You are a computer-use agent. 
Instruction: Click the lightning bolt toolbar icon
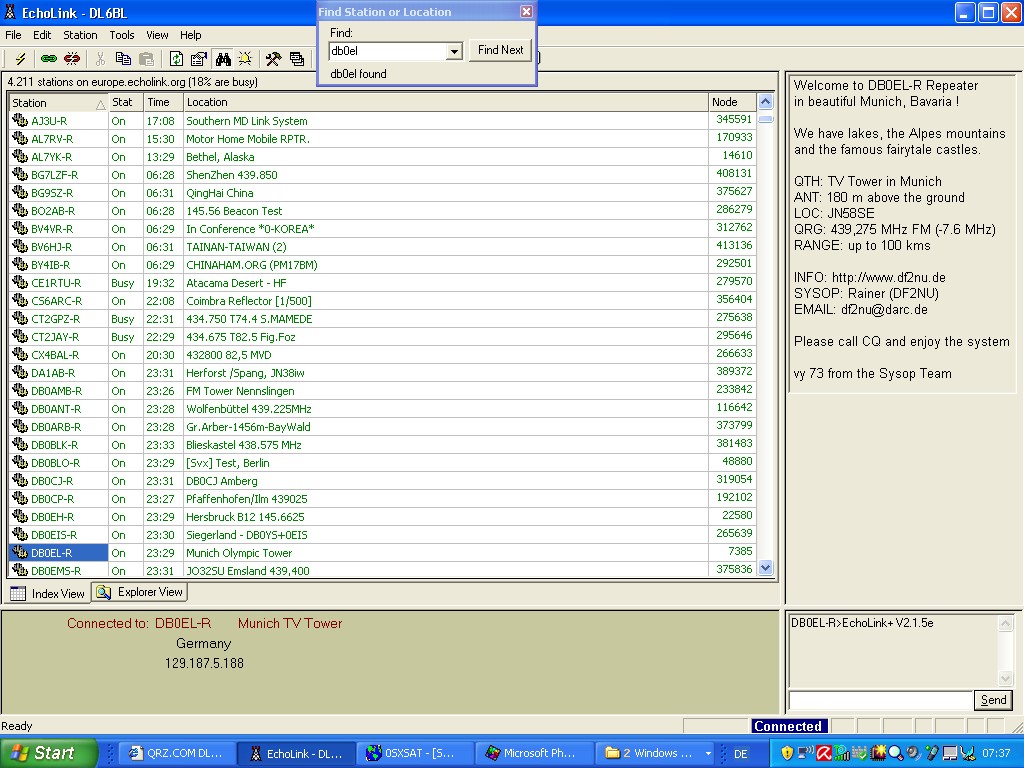[x=20, y=59]
